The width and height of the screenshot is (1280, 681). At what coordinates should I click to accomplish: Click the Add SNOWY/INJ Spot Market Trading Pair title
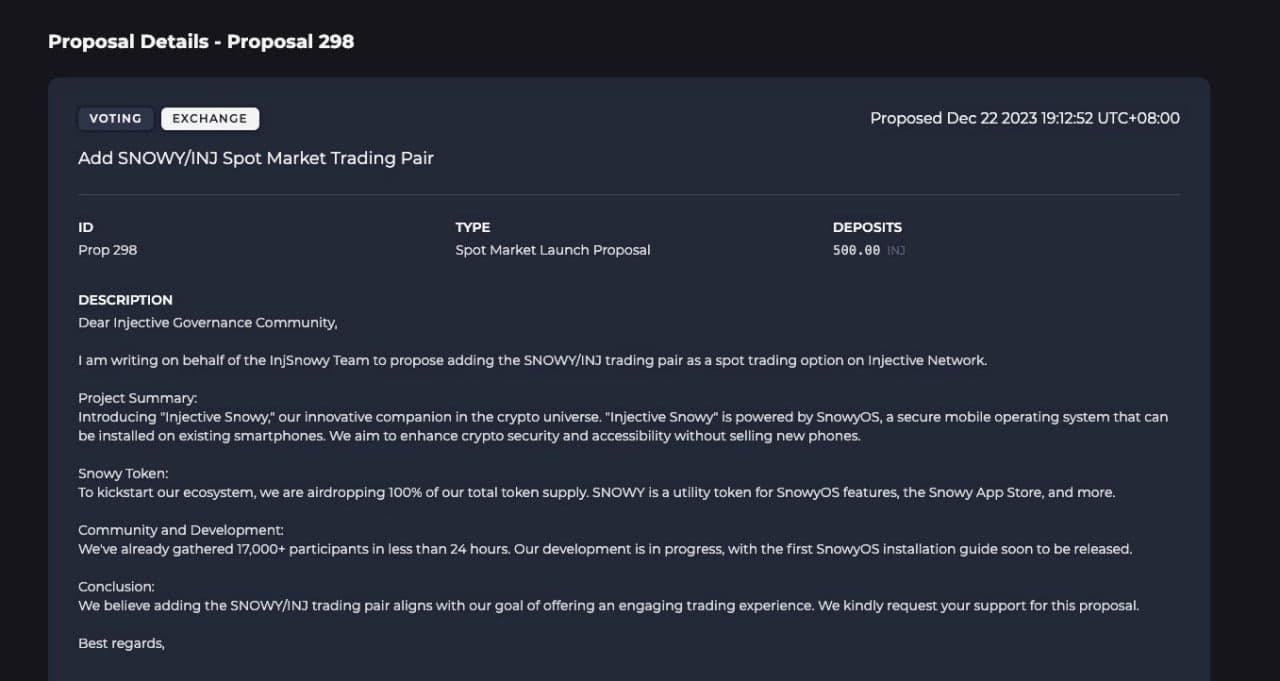[256, 158]
